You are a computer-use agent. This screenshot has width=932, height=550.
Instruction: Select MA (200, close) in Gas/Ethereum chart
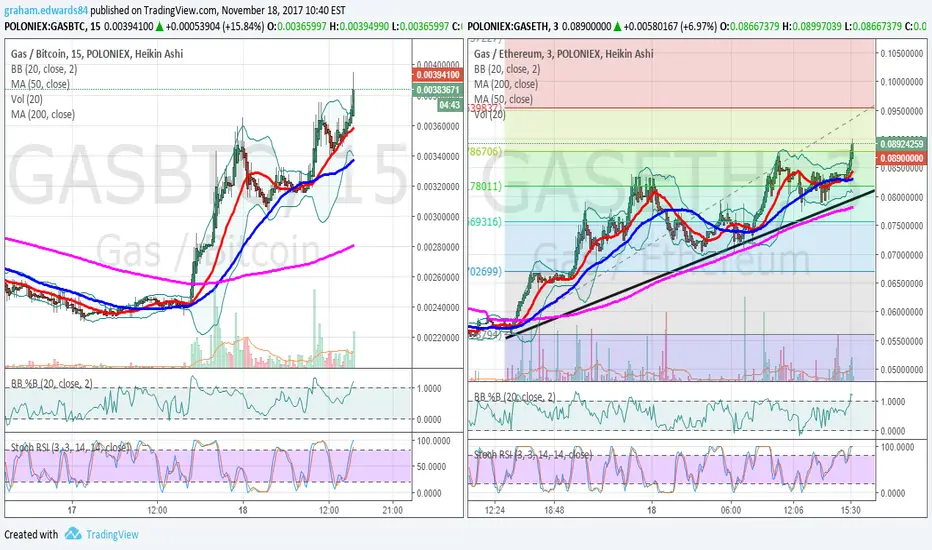[506, 84]
